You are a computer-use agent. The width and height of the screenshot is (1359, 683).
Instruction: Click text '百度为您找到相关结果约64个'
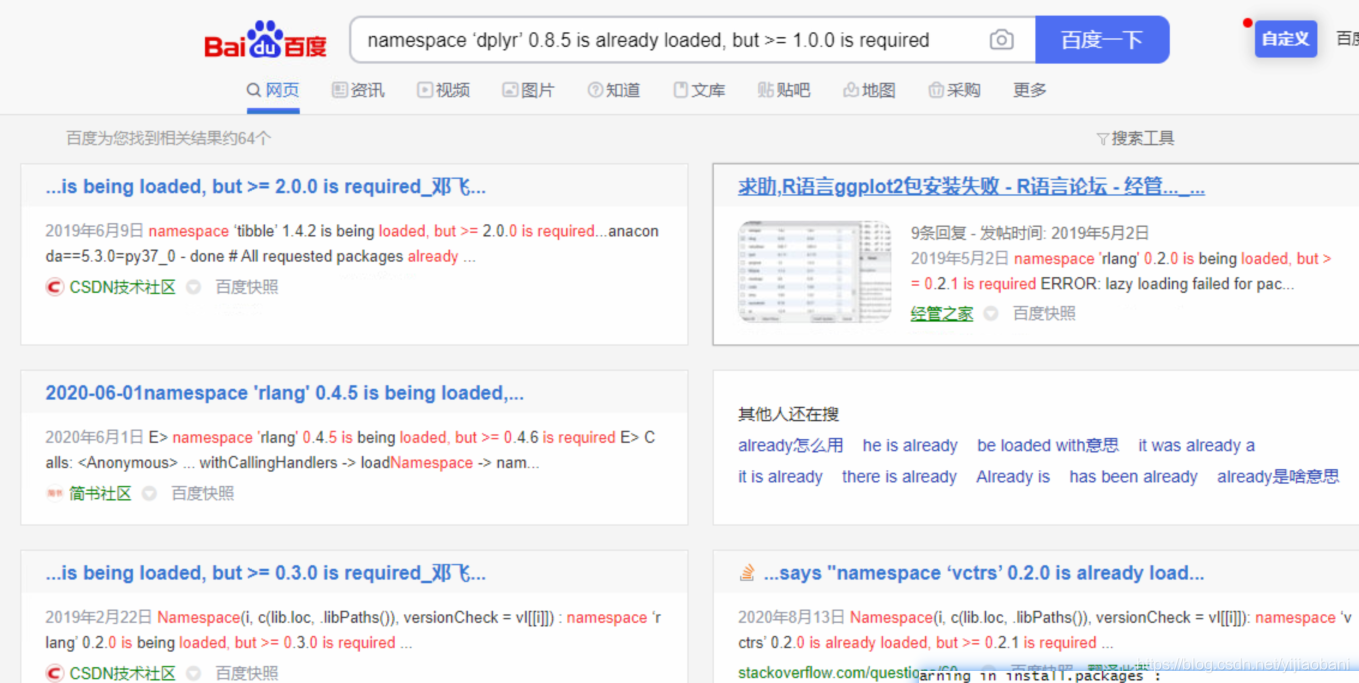point(168,138)
